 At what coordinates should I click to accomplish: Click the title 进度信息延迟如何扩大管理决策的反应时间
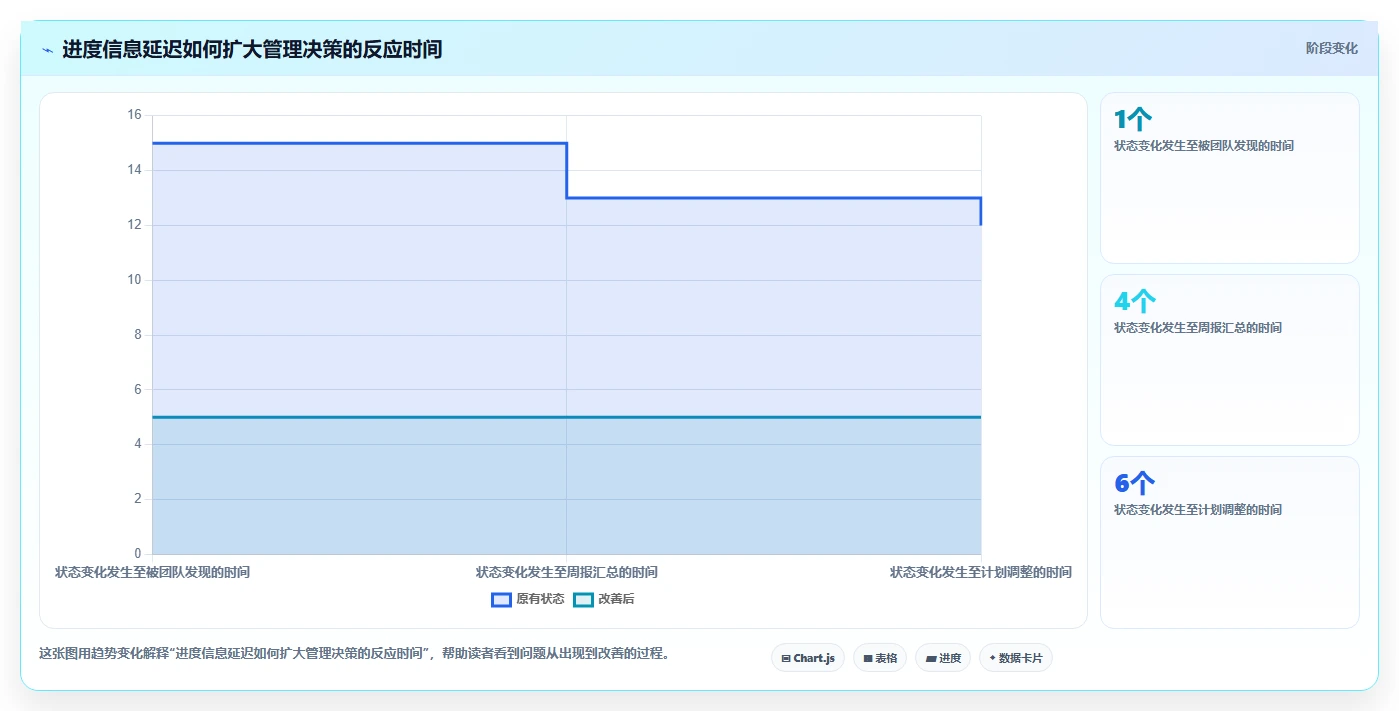(252, 49)
